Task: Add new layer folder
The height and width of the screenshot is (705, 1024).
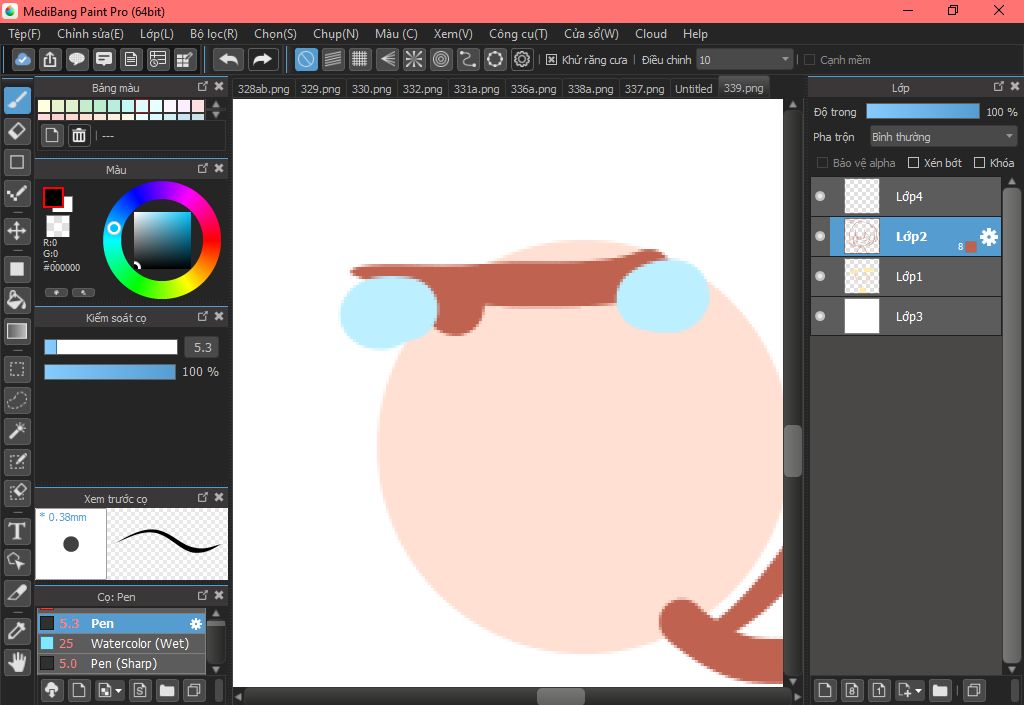Action: [940, 690]
